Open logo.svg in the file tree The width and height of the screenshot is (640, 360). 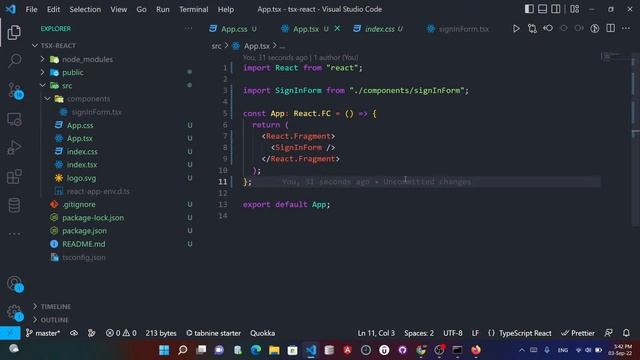pos(81,178)
